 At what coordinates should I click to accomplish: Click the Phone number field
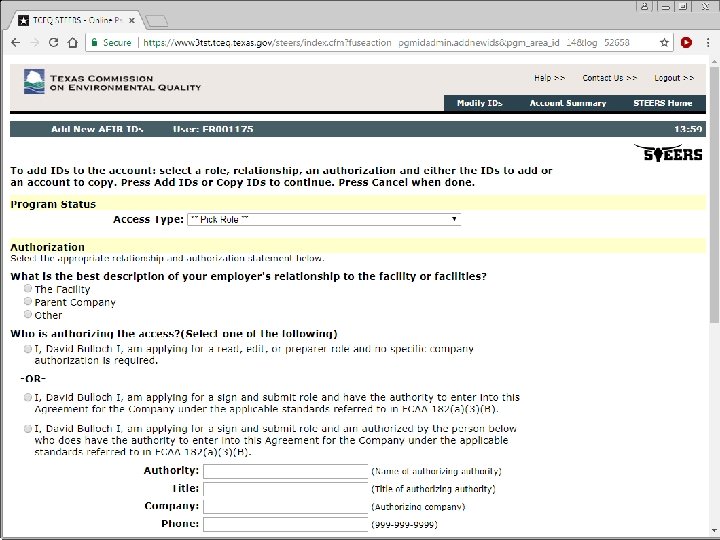tap(286, 524)
